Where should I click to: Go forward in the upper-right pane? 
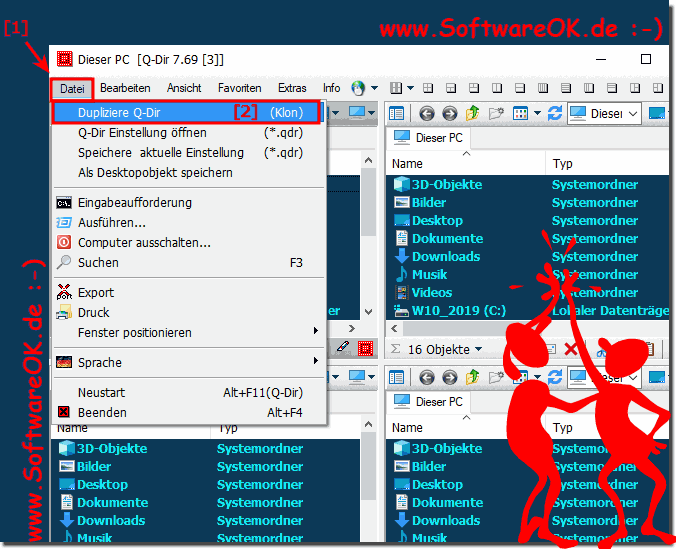click(x=450, y=114)
